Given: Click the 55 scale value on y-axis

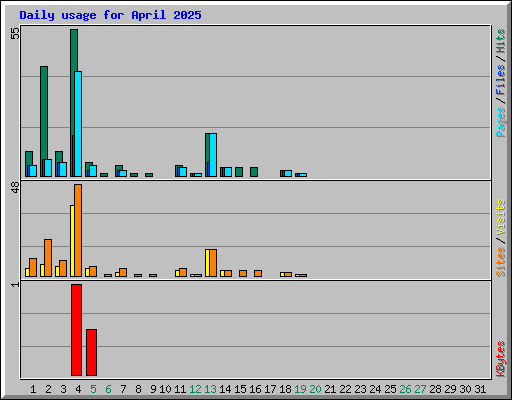Looking at the screenshot, I should click(x=15, y=33).
